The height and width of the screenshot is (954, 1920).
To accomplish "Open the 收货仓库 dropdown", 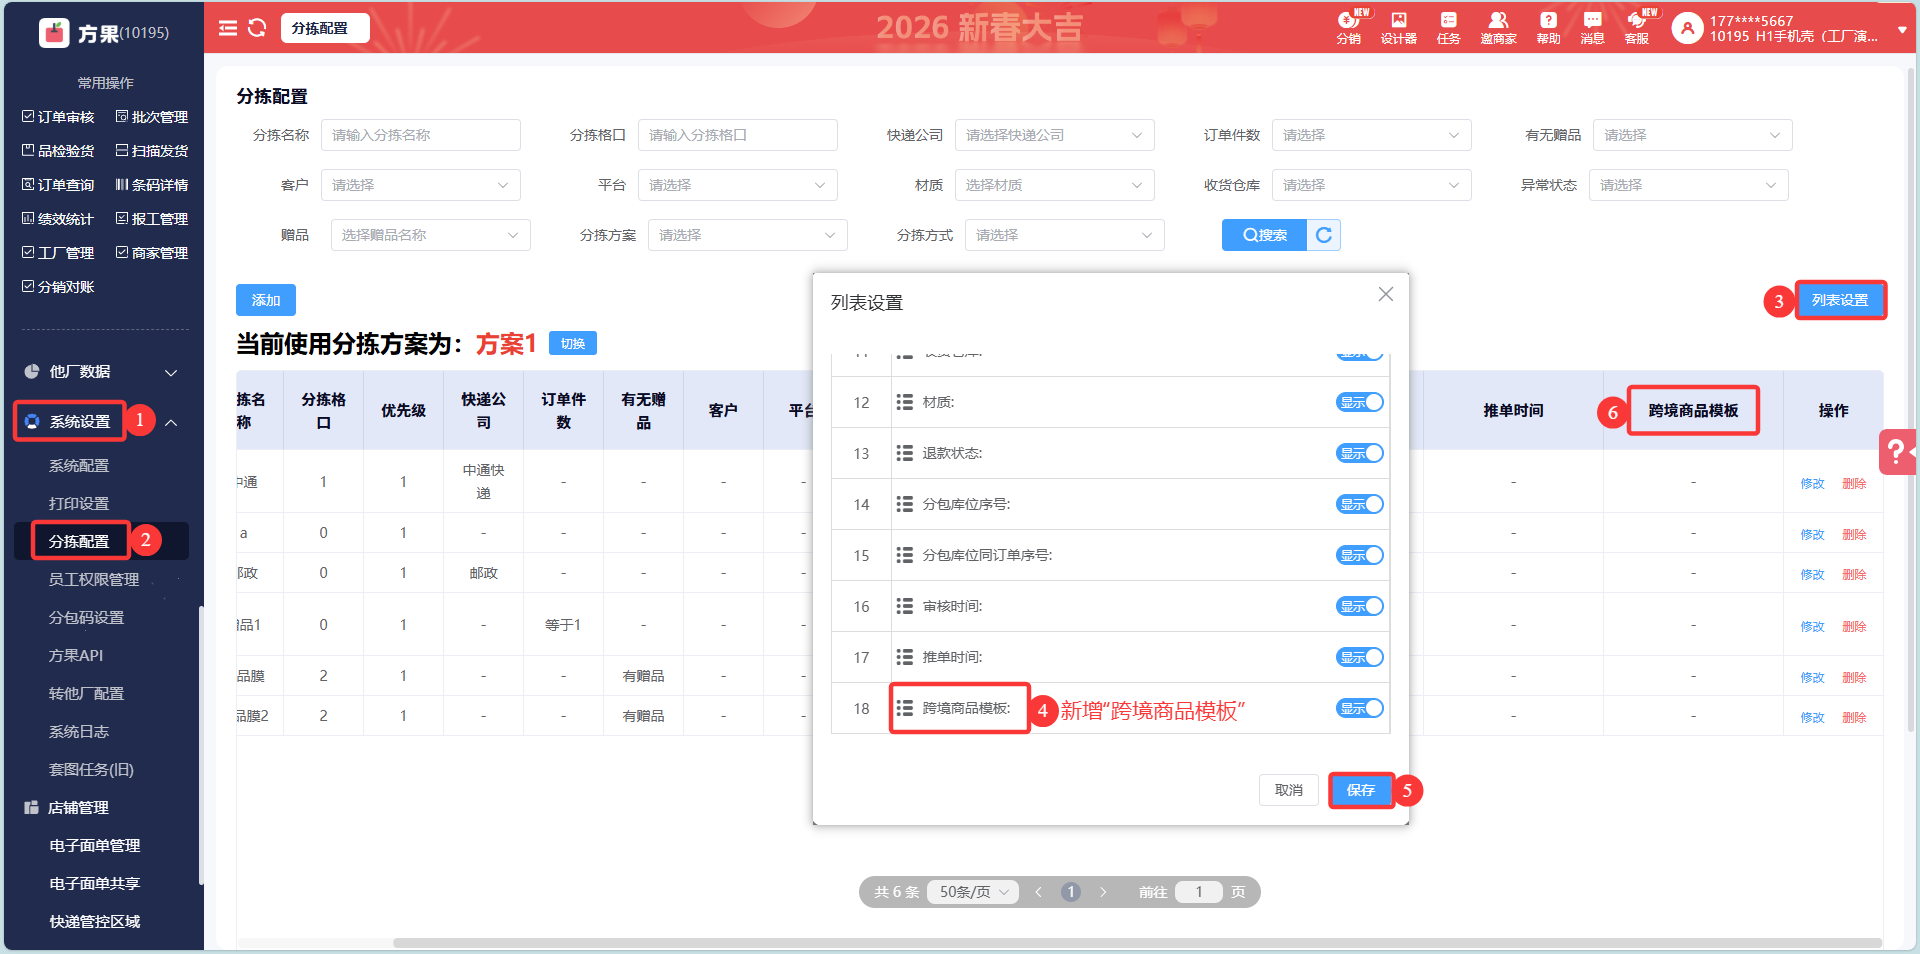I will (x=1371, y=185).
